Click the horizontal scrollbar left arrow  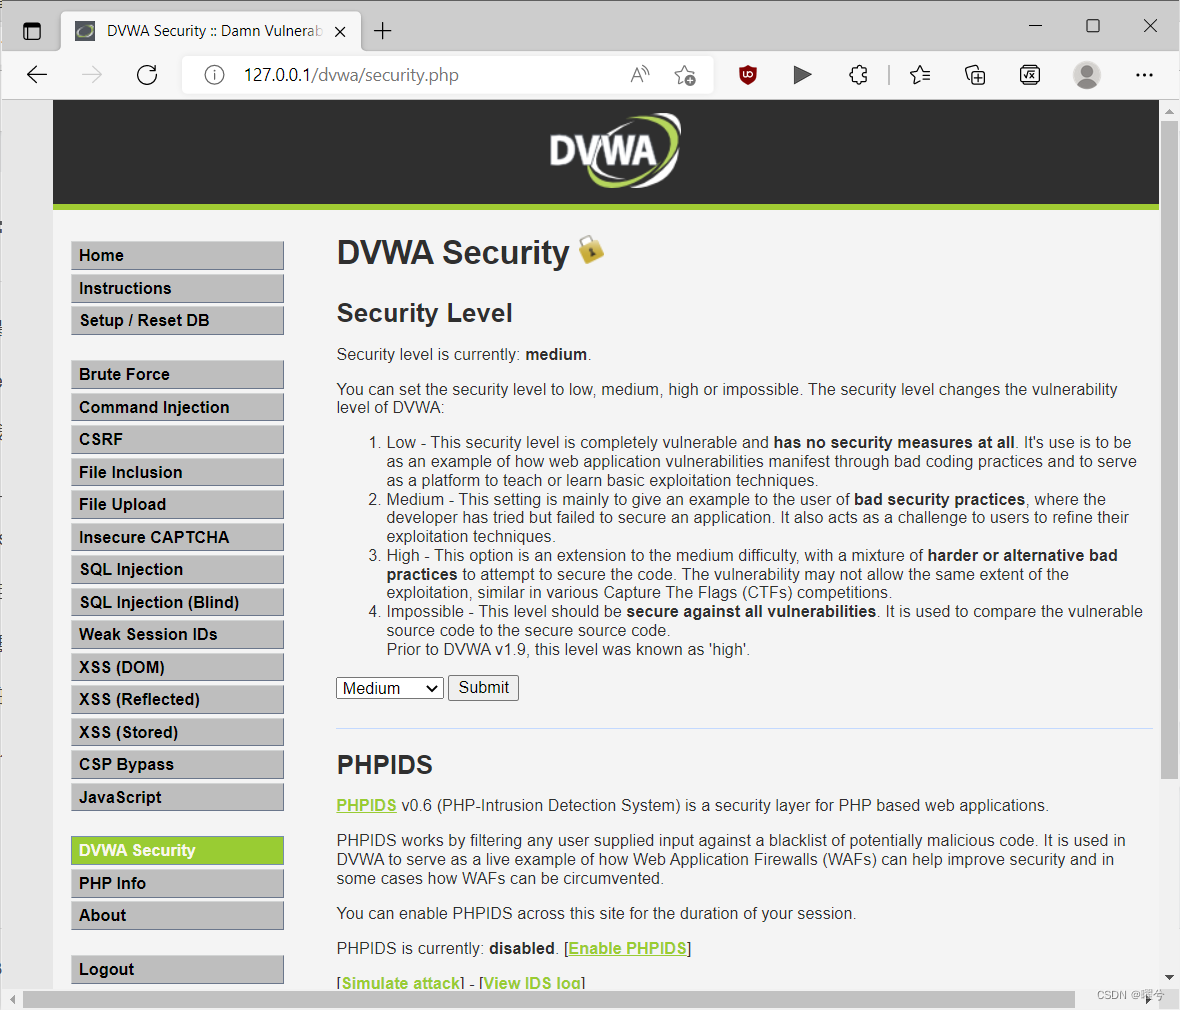pos(12,999)
